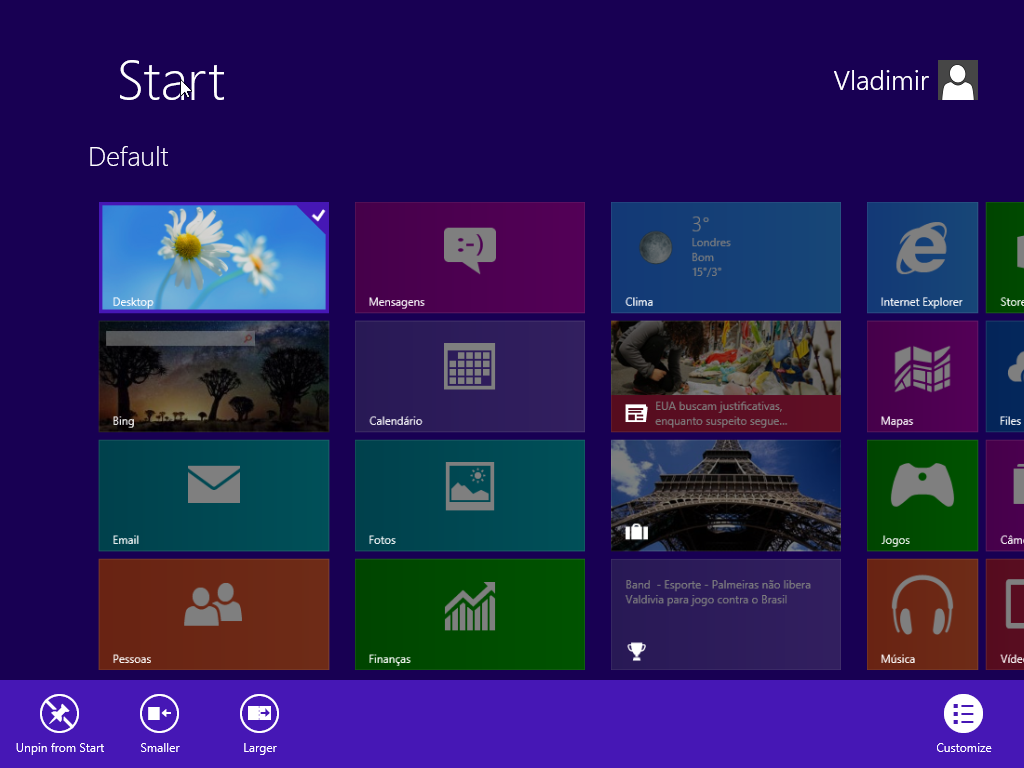Click the Larger tile size button
Viewport: 1024px width, 768px height.
[259, 724]
